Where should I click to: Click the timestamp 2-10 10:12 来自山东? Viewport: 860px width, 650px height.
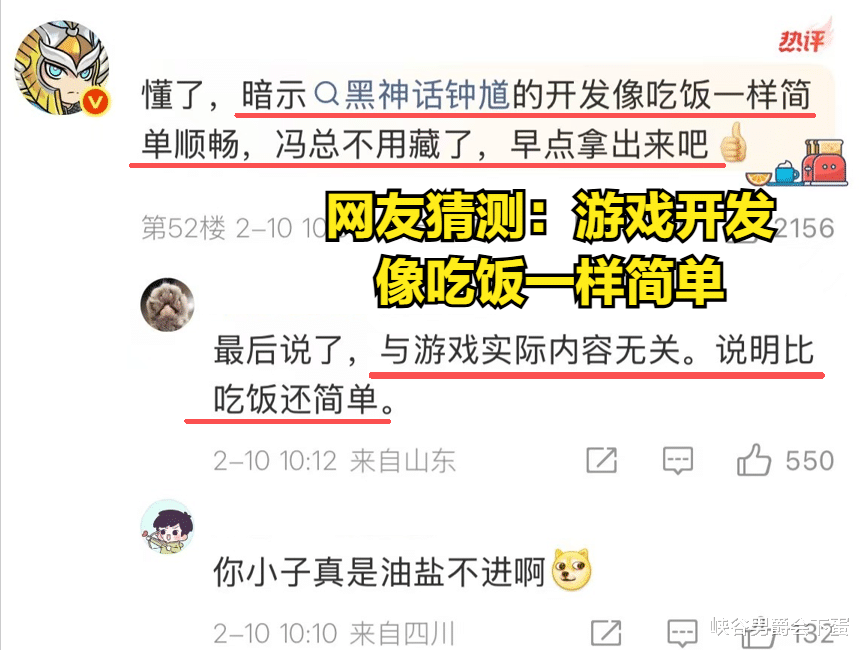coord(335,461)
